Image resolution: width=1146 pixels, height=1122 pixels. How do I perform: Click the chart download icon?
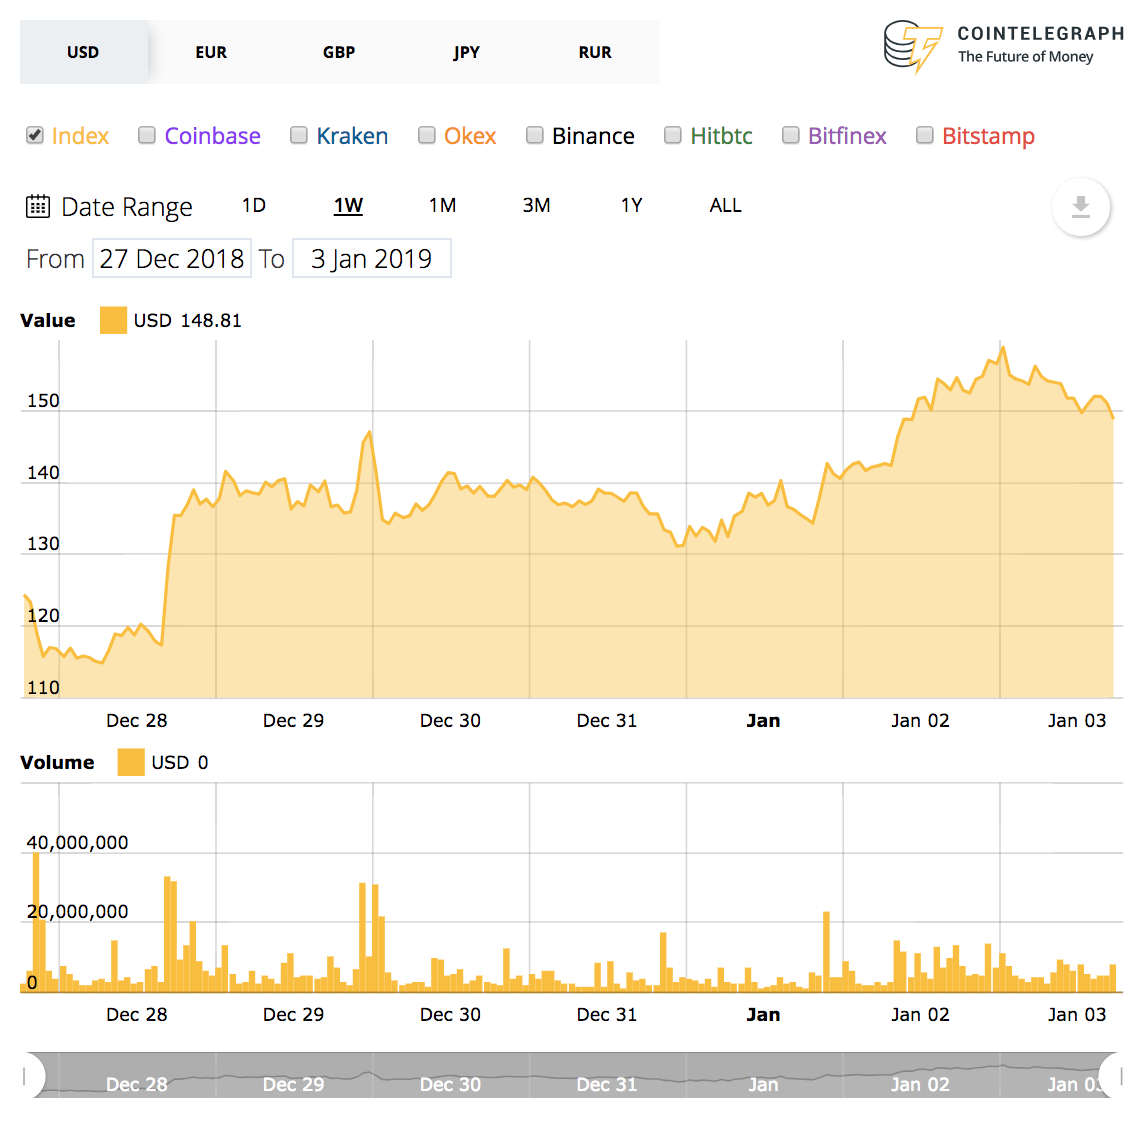[x=1081, y=207]
